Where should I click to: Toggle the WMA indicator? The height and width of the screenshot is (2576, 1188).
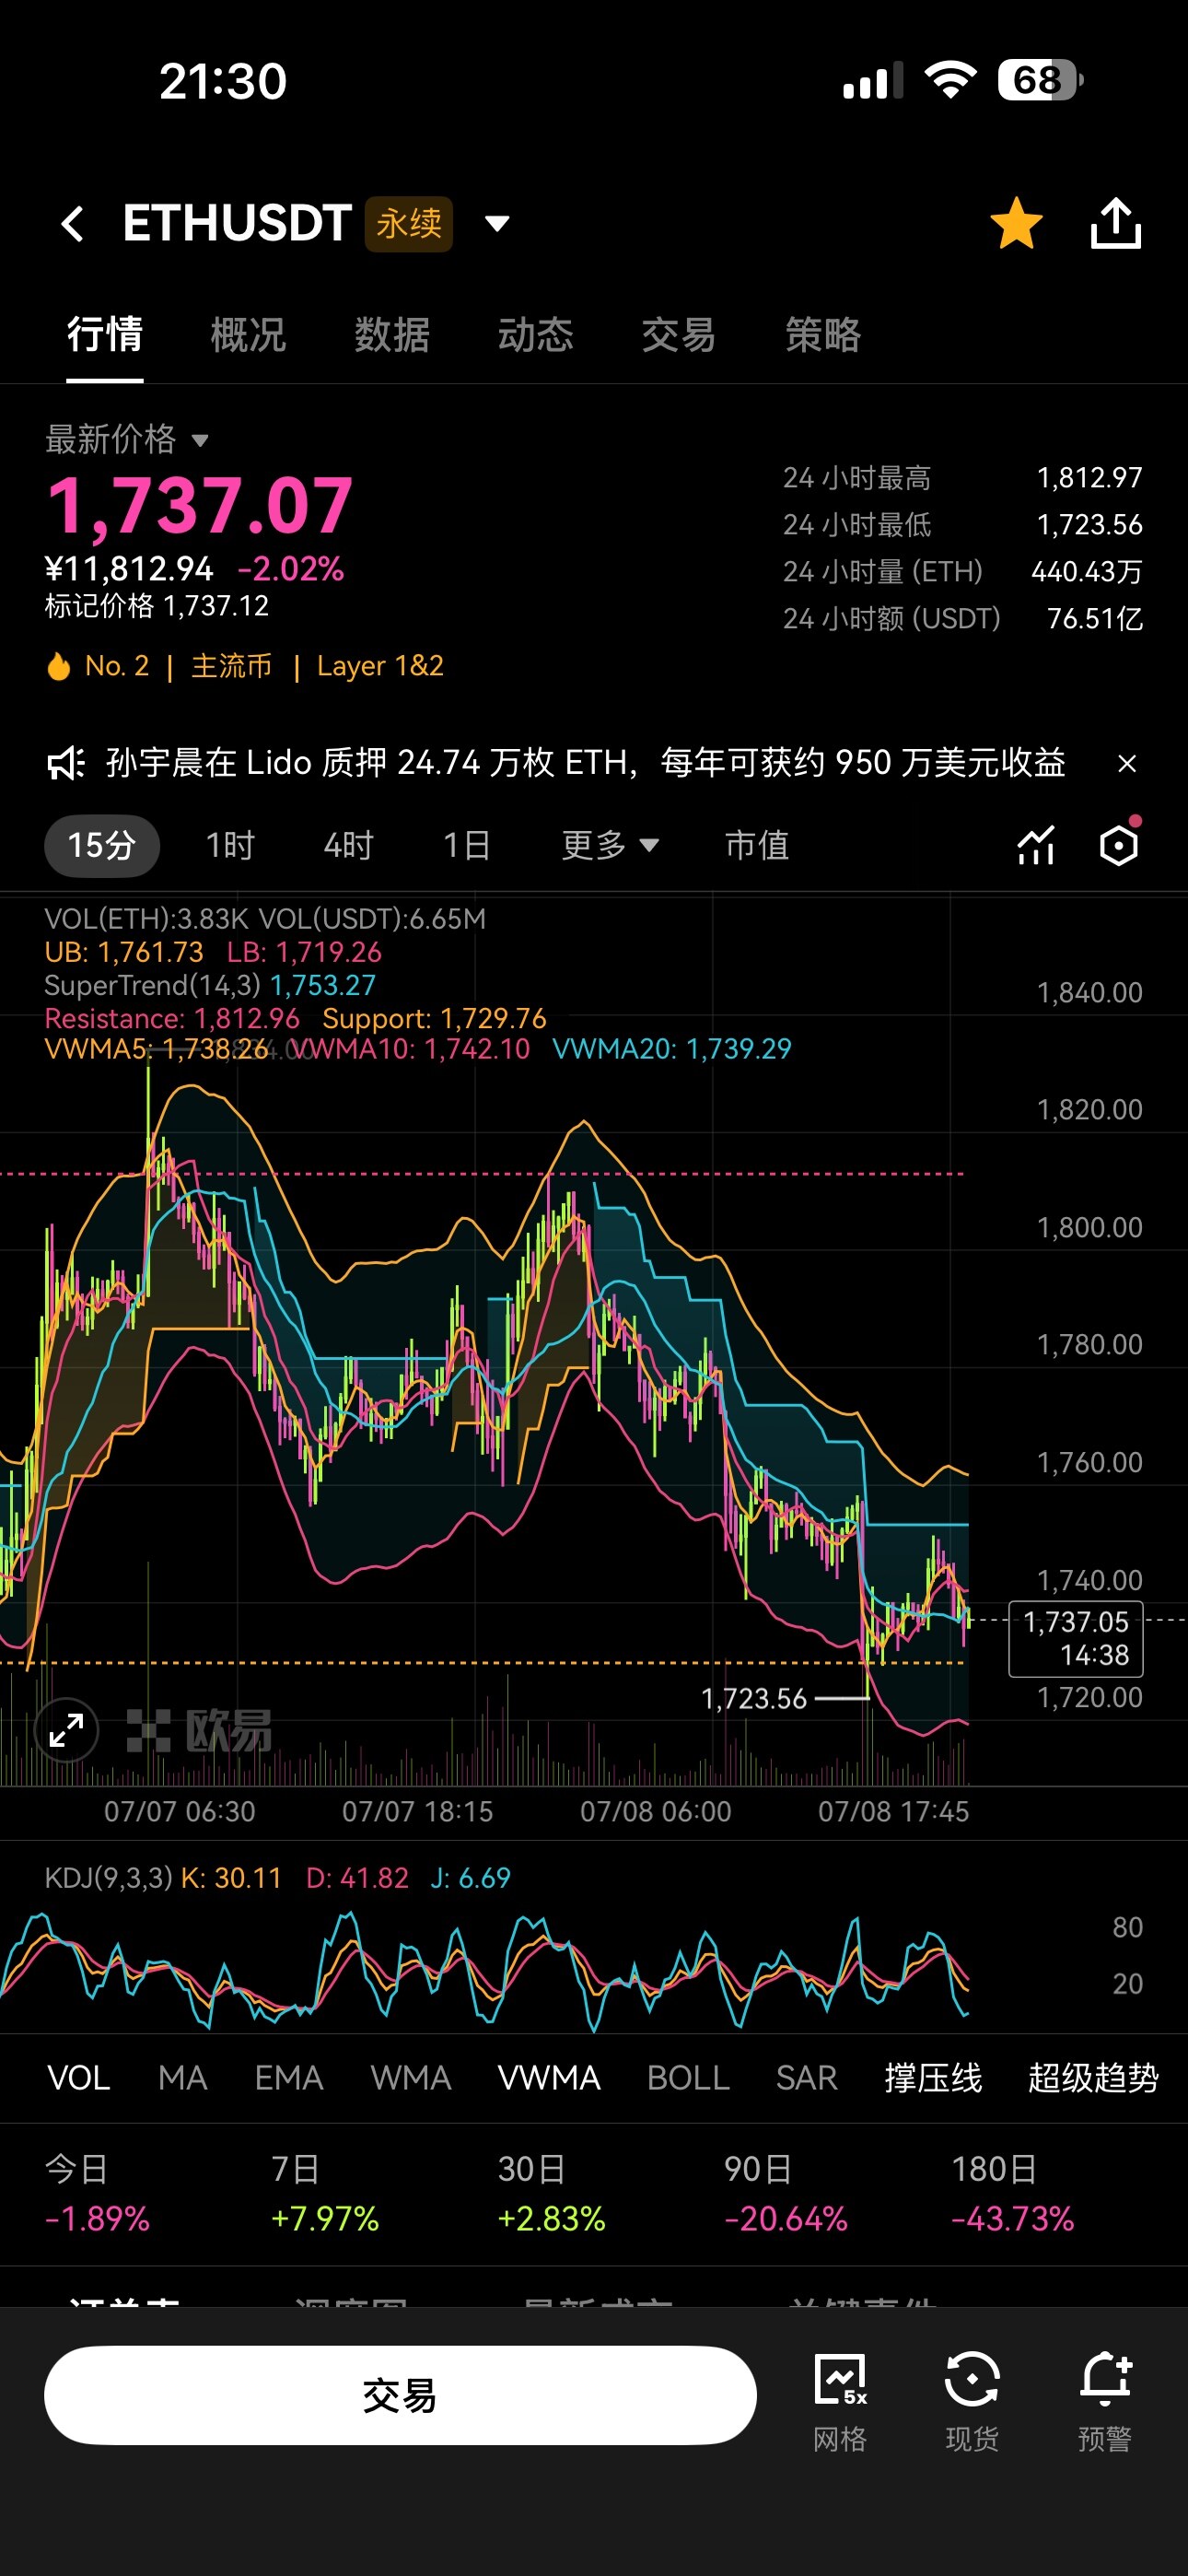(x=410, y=2078)
